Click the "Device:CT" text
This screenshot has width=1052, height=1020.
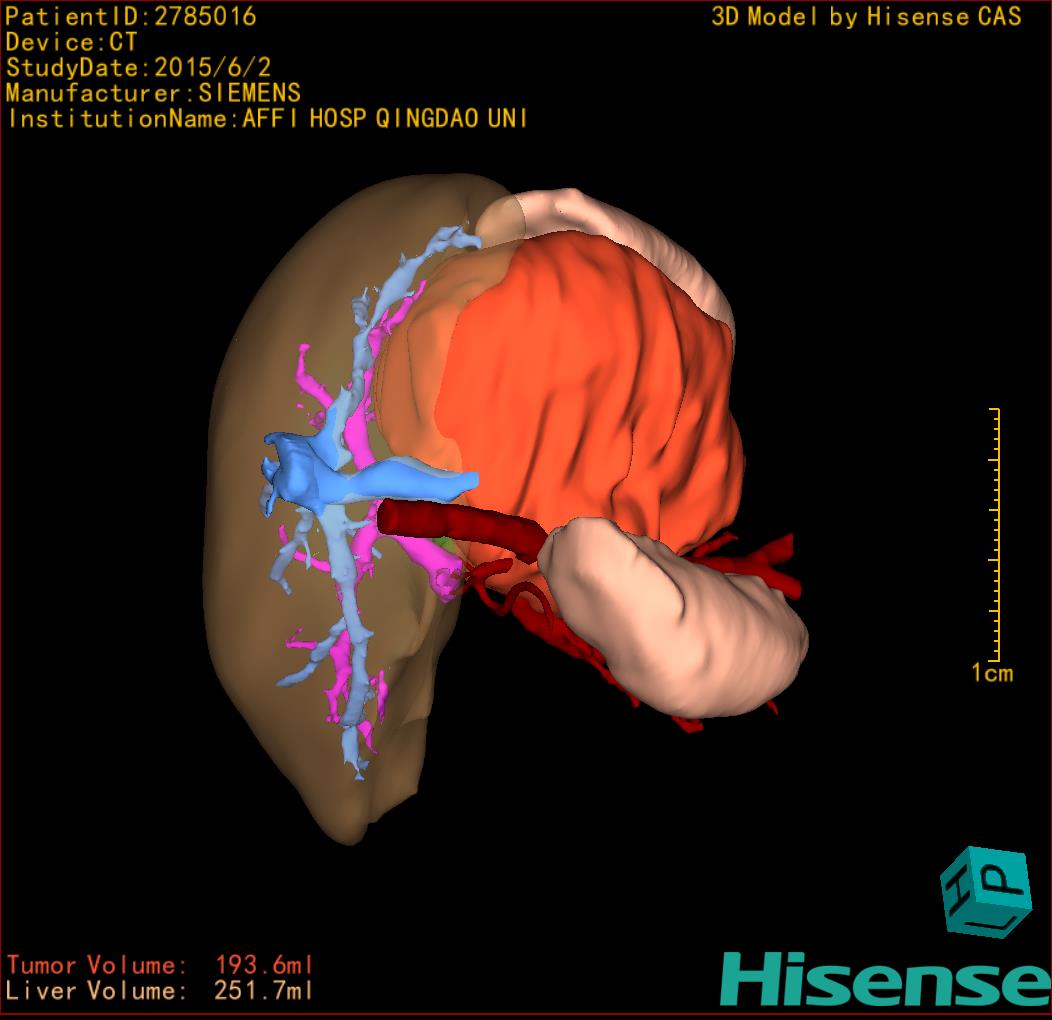coord(71,42)
